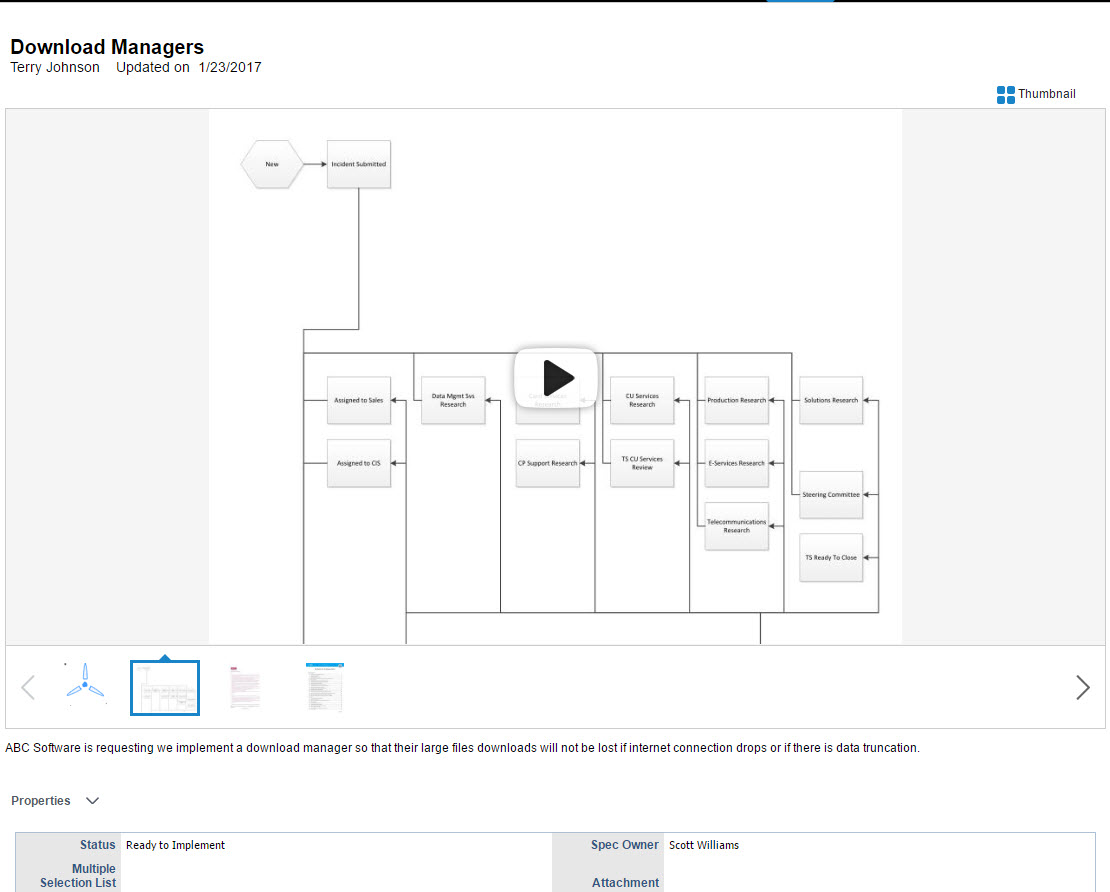Click the Production Research flowchart box
1110x892 pixels.
(x=737, y=401)
